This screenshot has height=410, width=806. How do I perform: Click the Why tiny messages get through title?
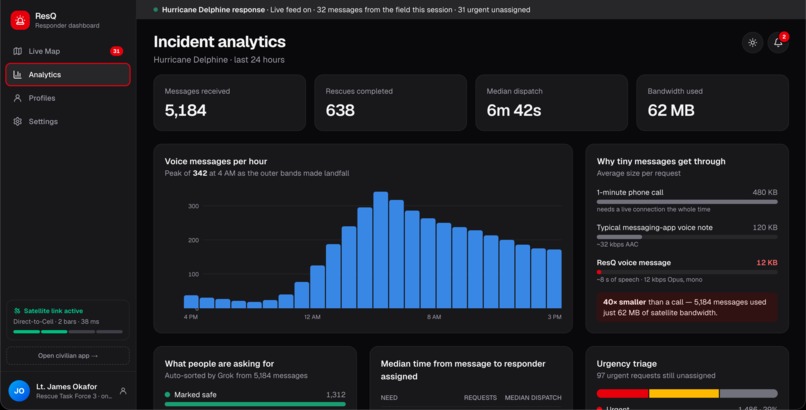[x=661, y=161]
